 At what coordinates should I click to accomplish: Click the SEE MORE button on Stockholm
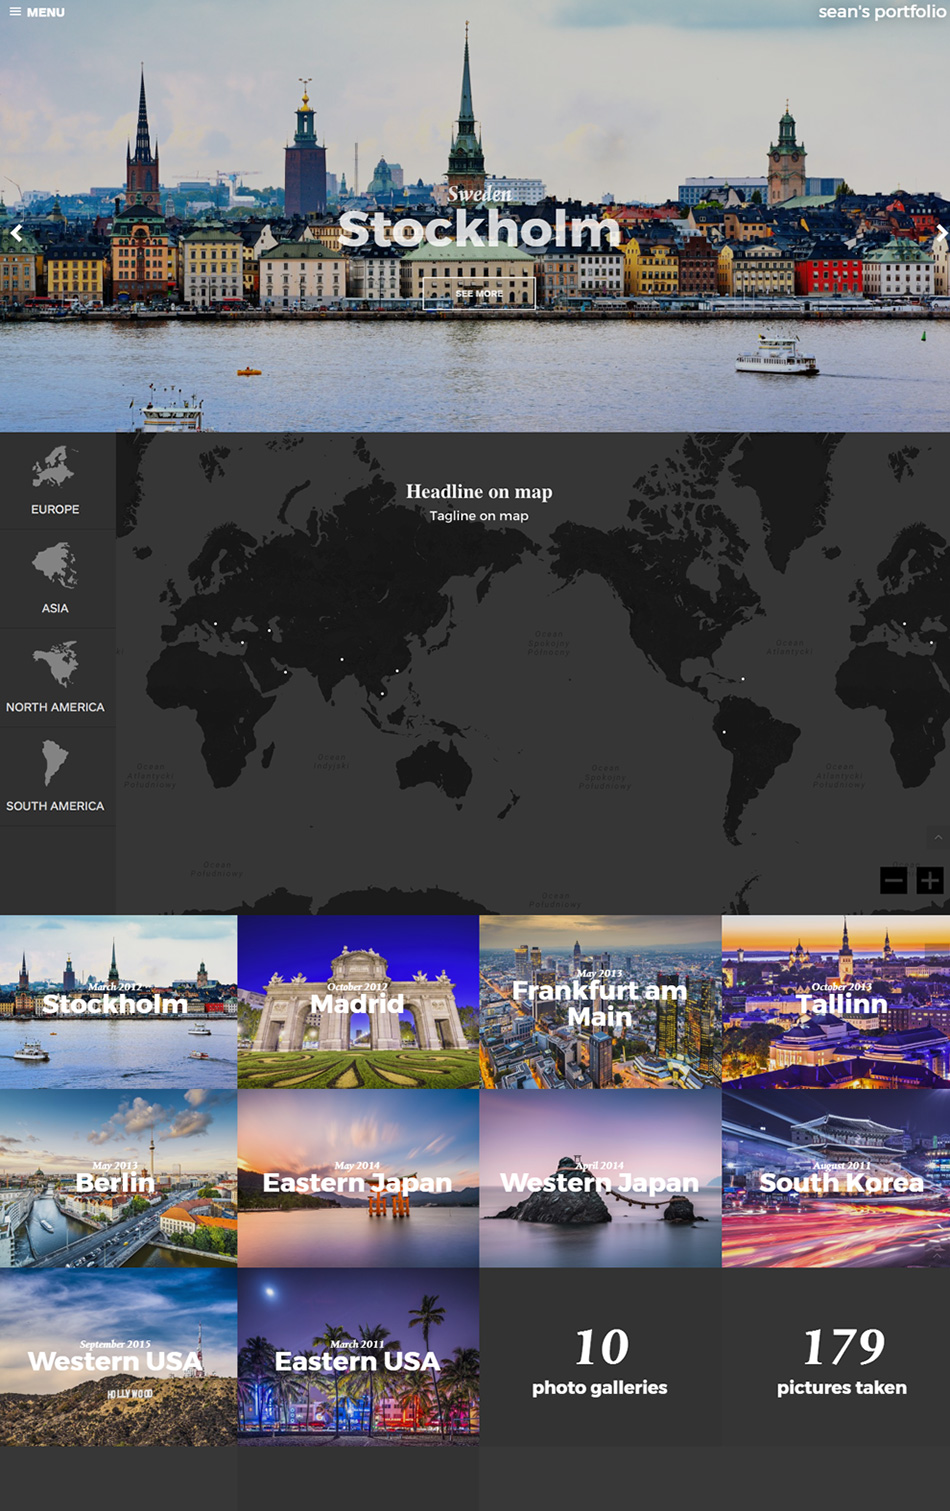(x=479, y=294)
